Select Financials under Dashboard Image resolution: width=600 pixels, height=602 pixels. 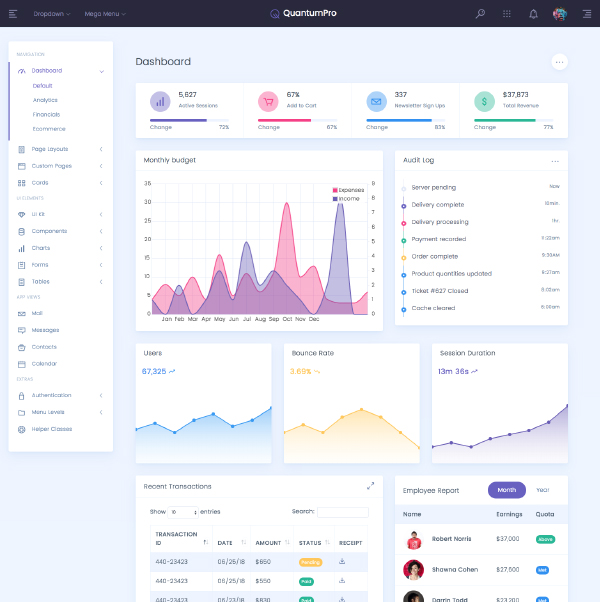(46, 114)
